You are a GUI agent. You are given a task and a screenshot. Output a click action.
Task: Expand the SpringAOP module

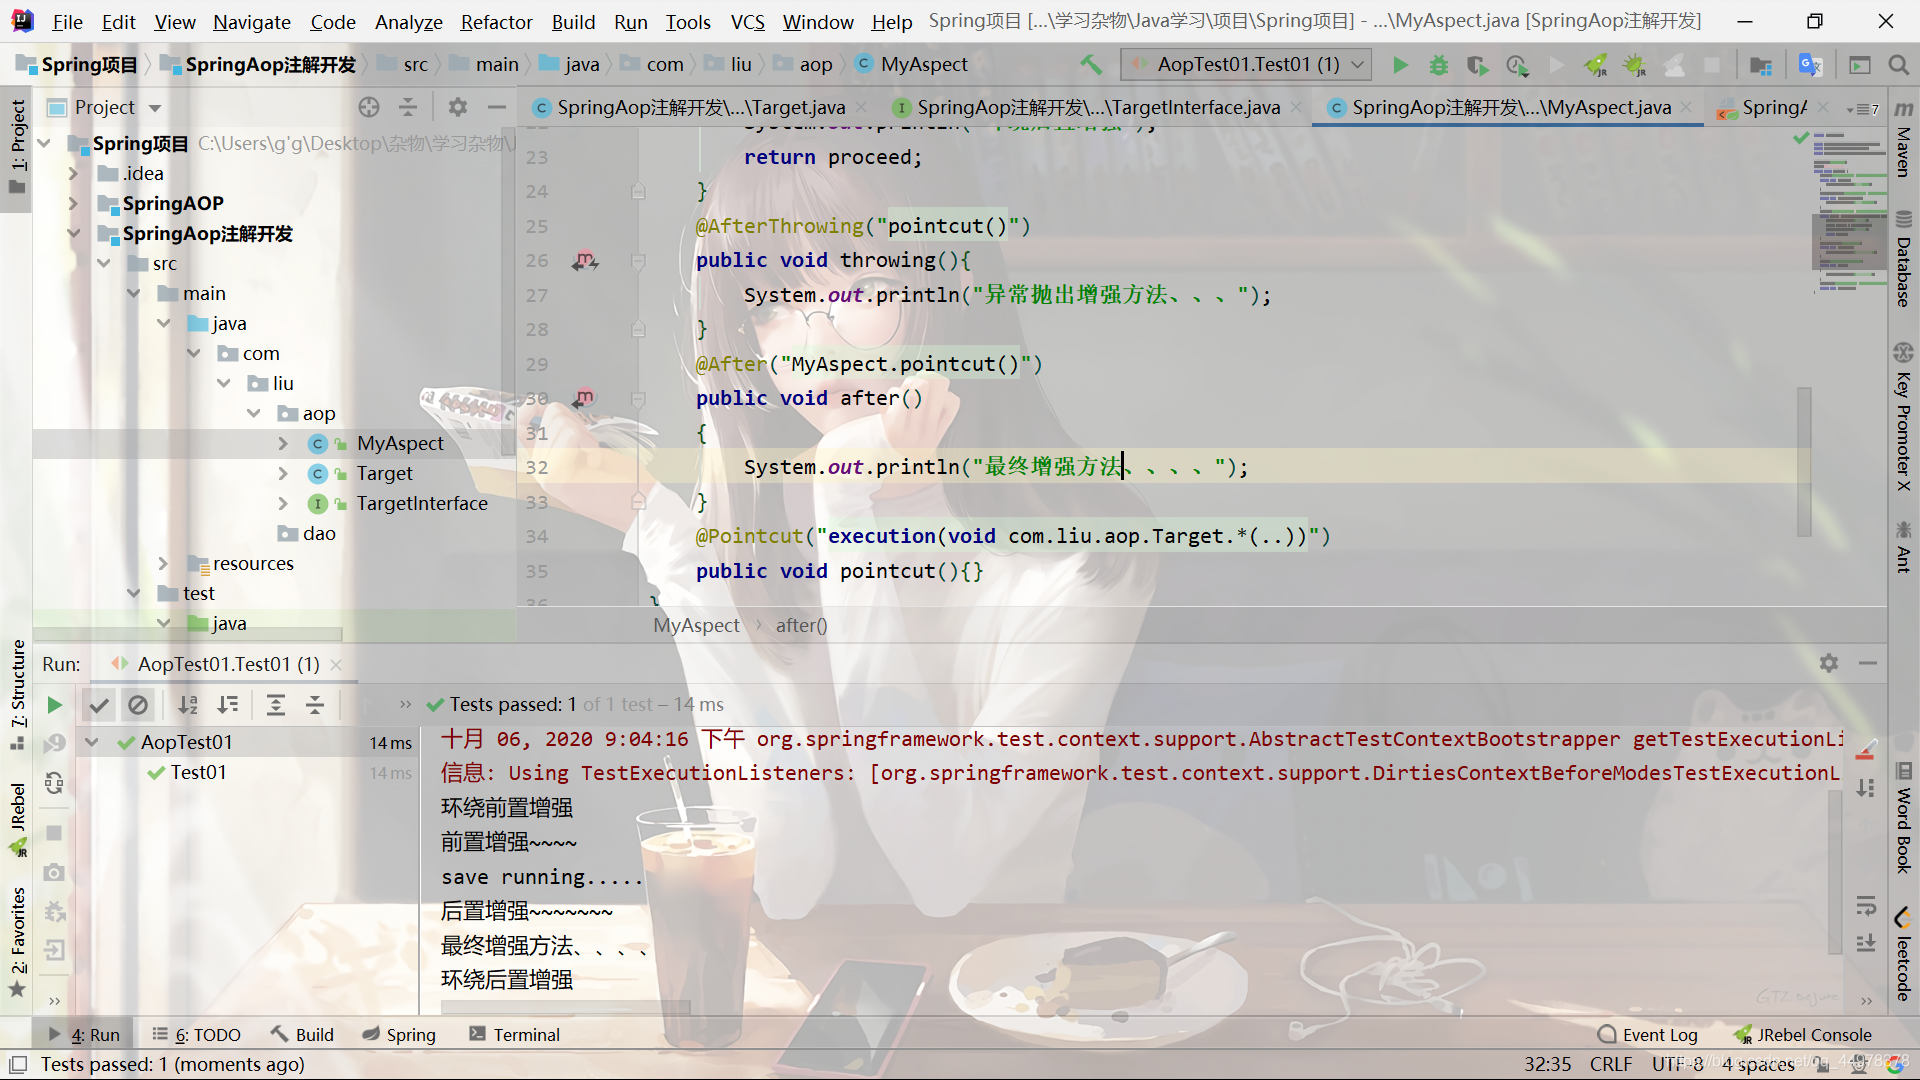click(73, 204)
